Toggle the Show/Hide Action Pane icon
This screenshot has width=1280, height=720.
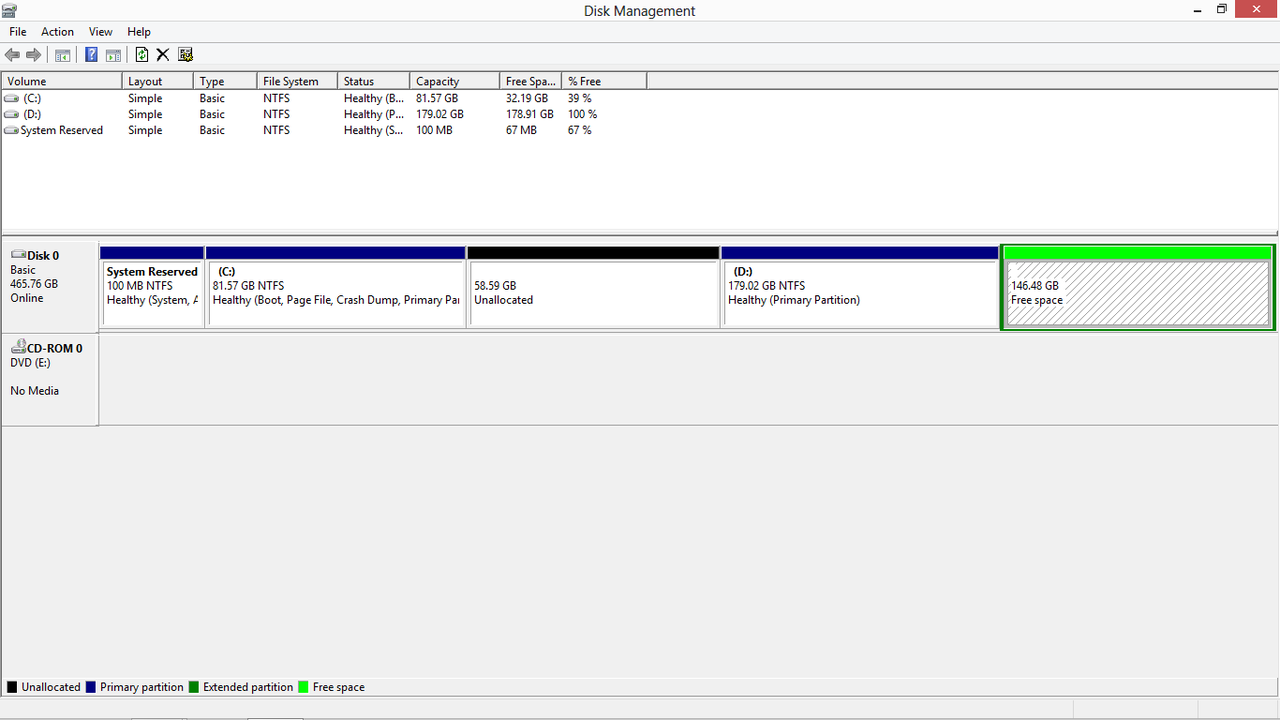coord(113,55)
